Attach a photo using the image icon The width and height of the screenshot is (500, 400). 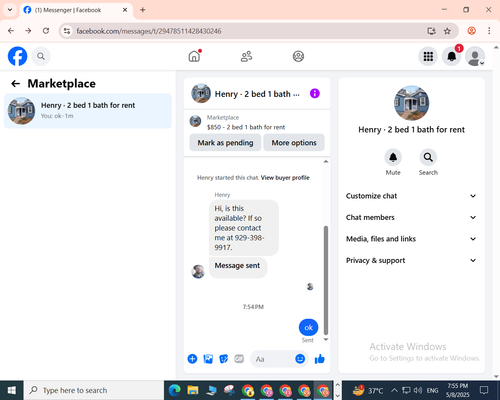[208, 359]
